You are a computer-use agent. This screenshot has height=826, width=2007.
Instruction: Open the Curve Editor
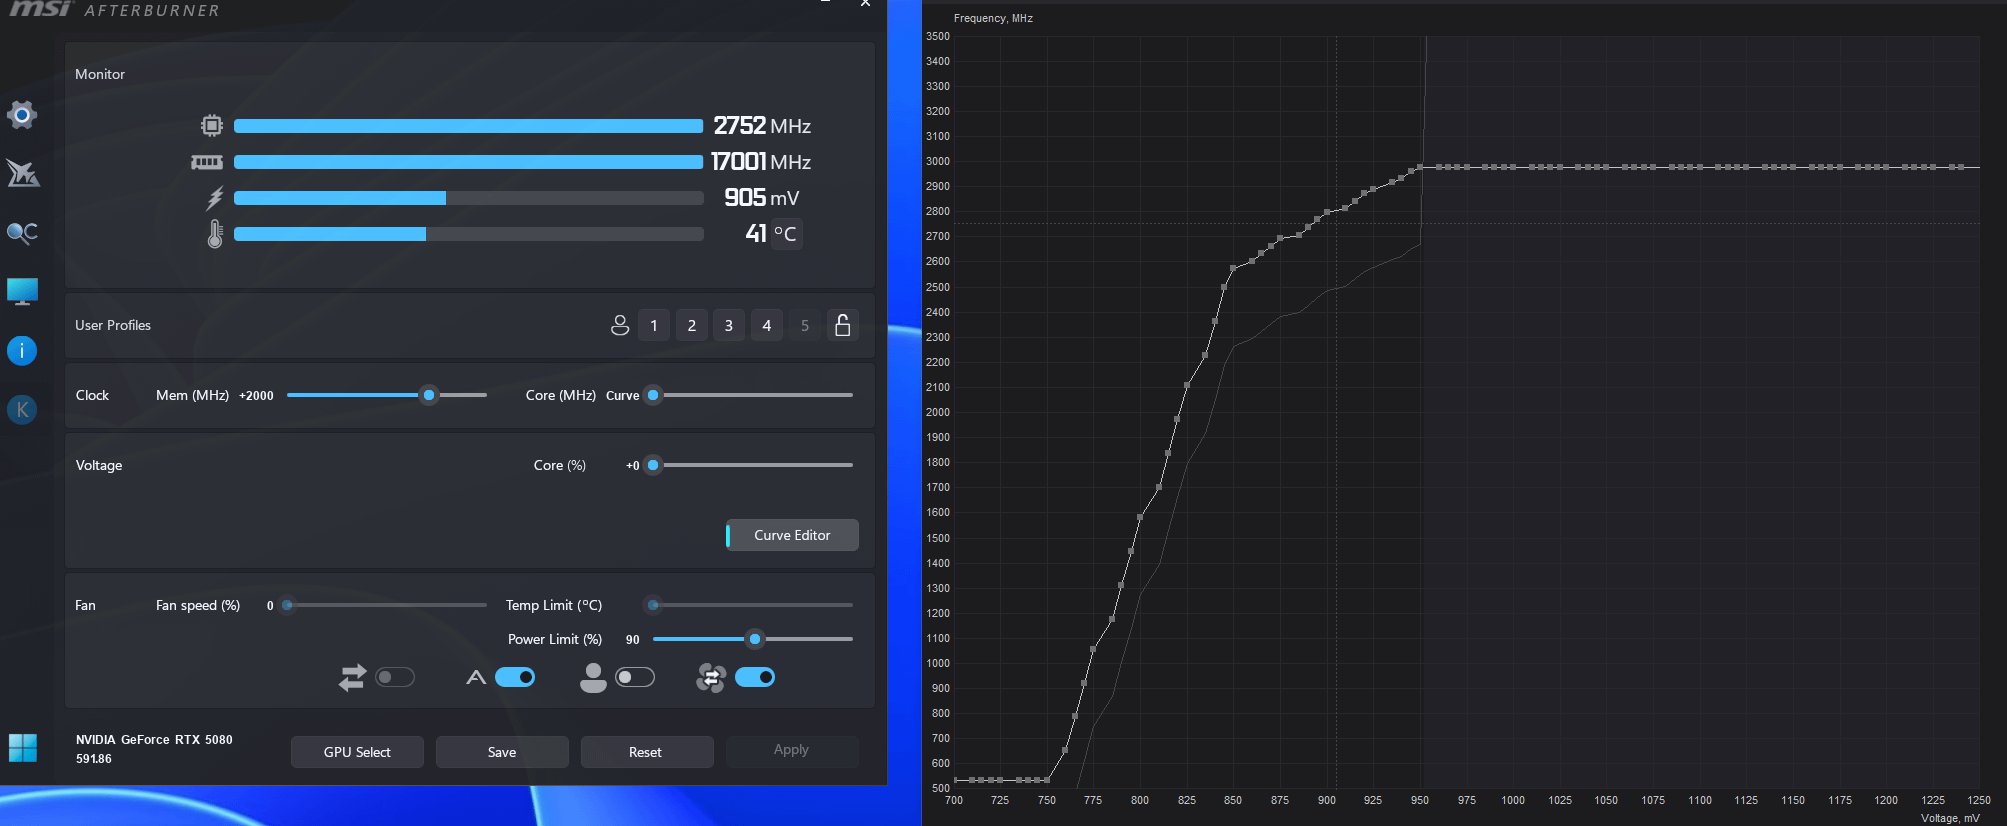[x=792, y=535]
